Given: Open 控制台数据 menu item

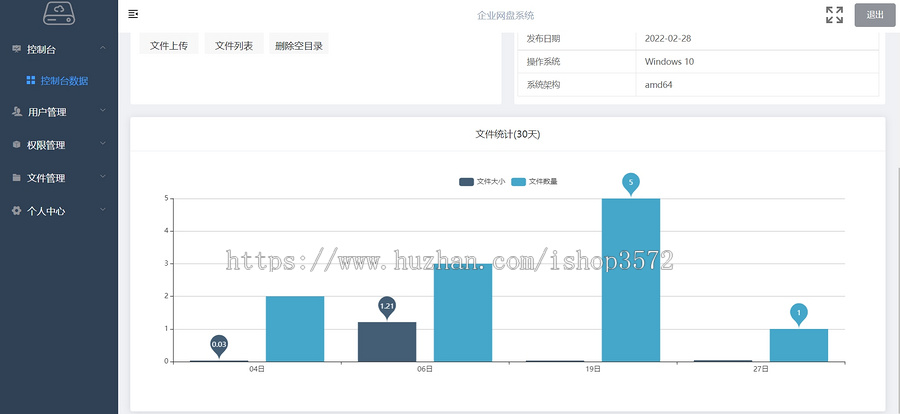Looking at the screenshot, I should click(59, 81).
